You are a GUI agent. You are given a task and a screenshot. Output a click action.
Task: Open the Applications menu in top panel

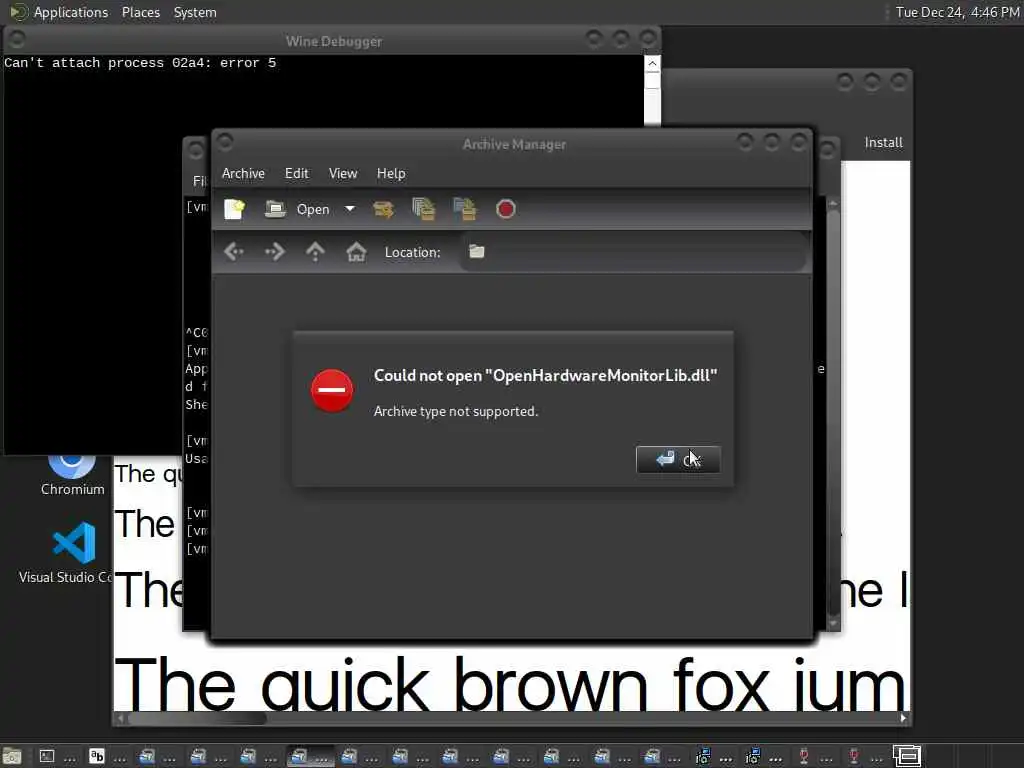pyautogui.click(x=60, y=12)
